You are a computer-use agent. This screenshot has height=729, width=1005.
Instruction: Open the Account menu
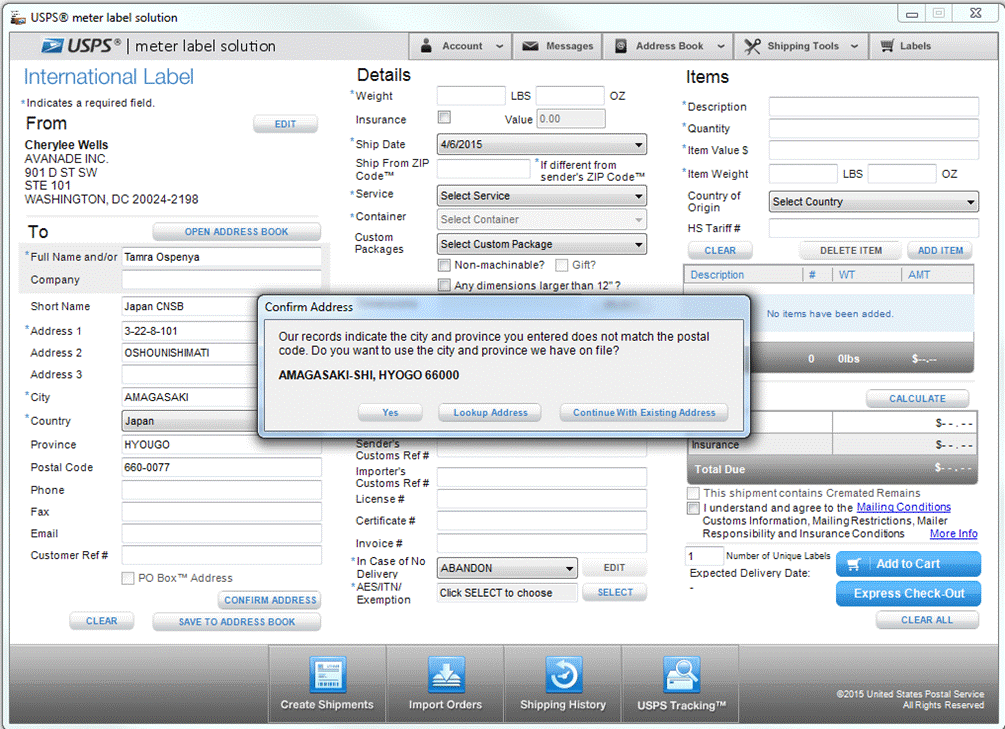point(461,46)
